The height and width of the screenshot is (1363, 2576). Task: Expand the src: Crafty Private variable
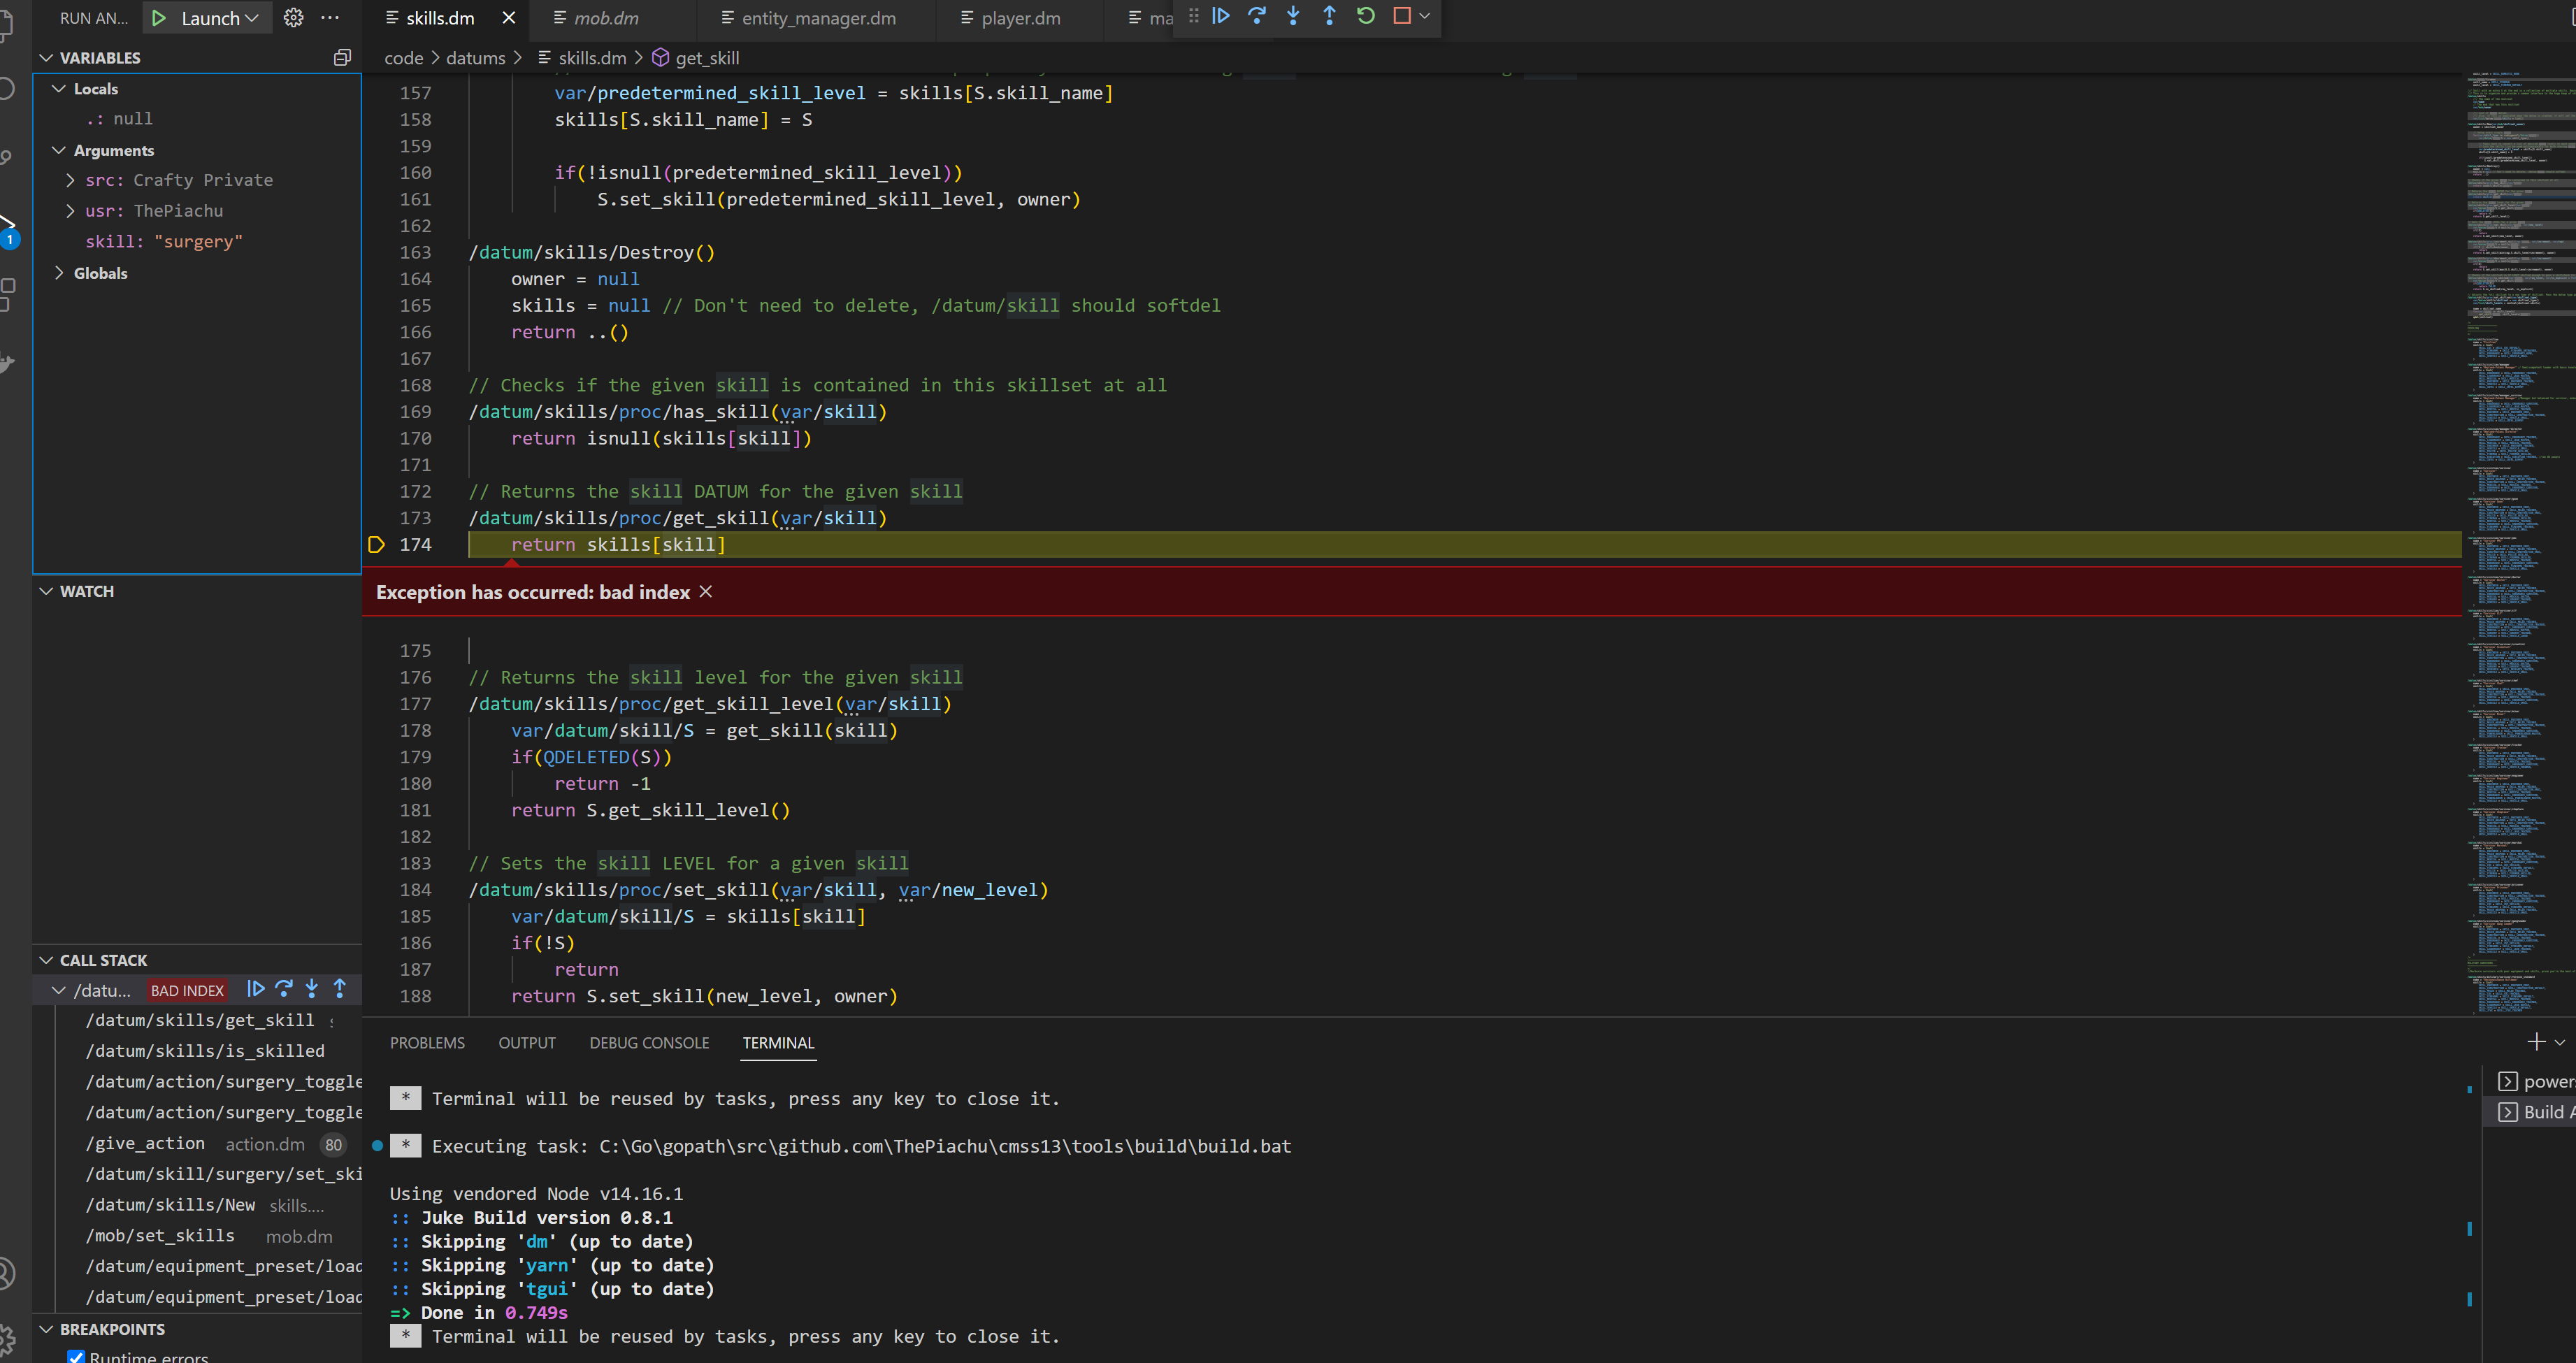(x=69, y=180)
